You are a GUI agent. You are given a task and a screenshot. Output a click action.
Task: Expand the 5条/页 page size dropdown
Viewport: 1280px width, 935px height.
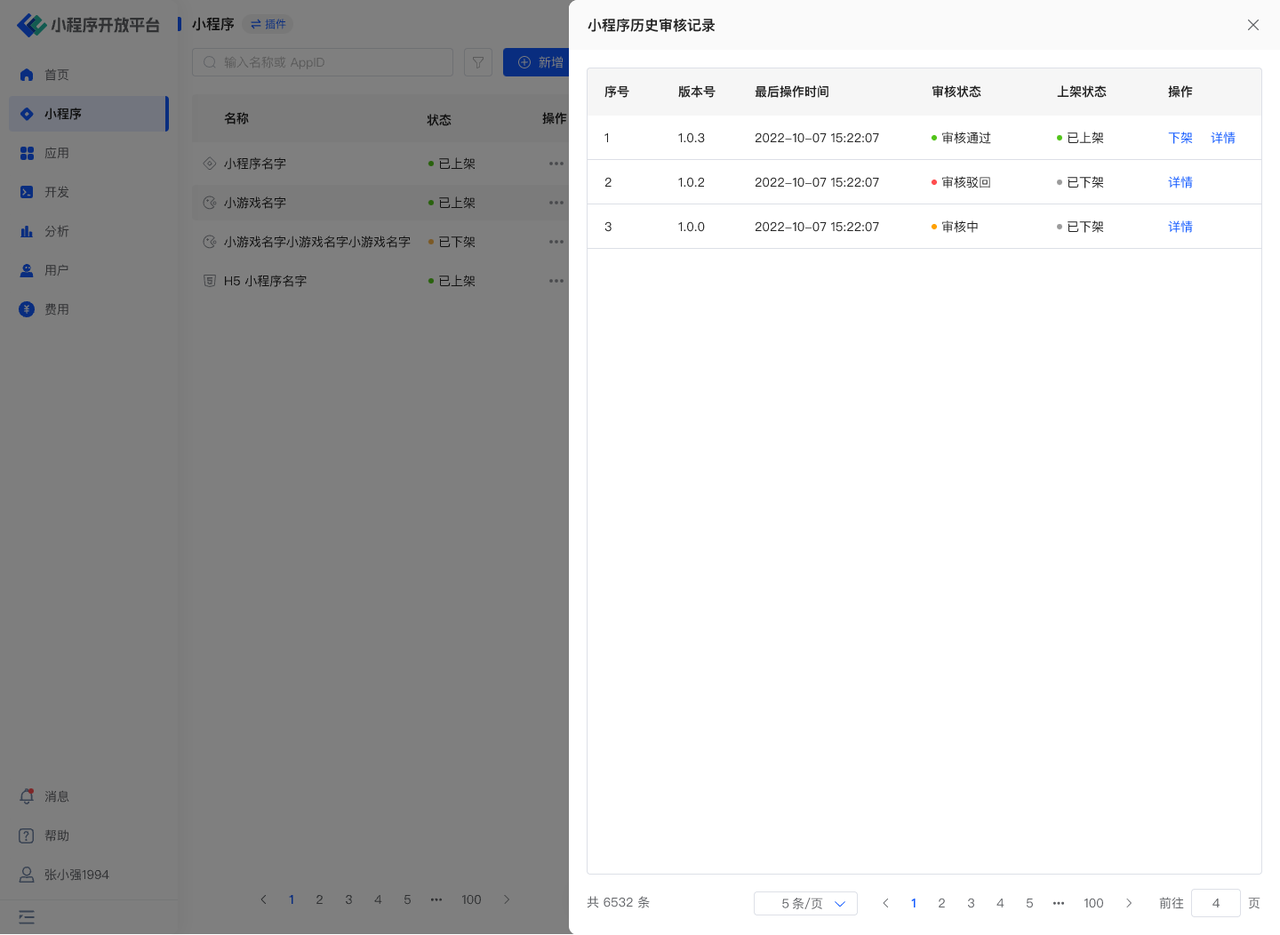click(x=805, y=903)
